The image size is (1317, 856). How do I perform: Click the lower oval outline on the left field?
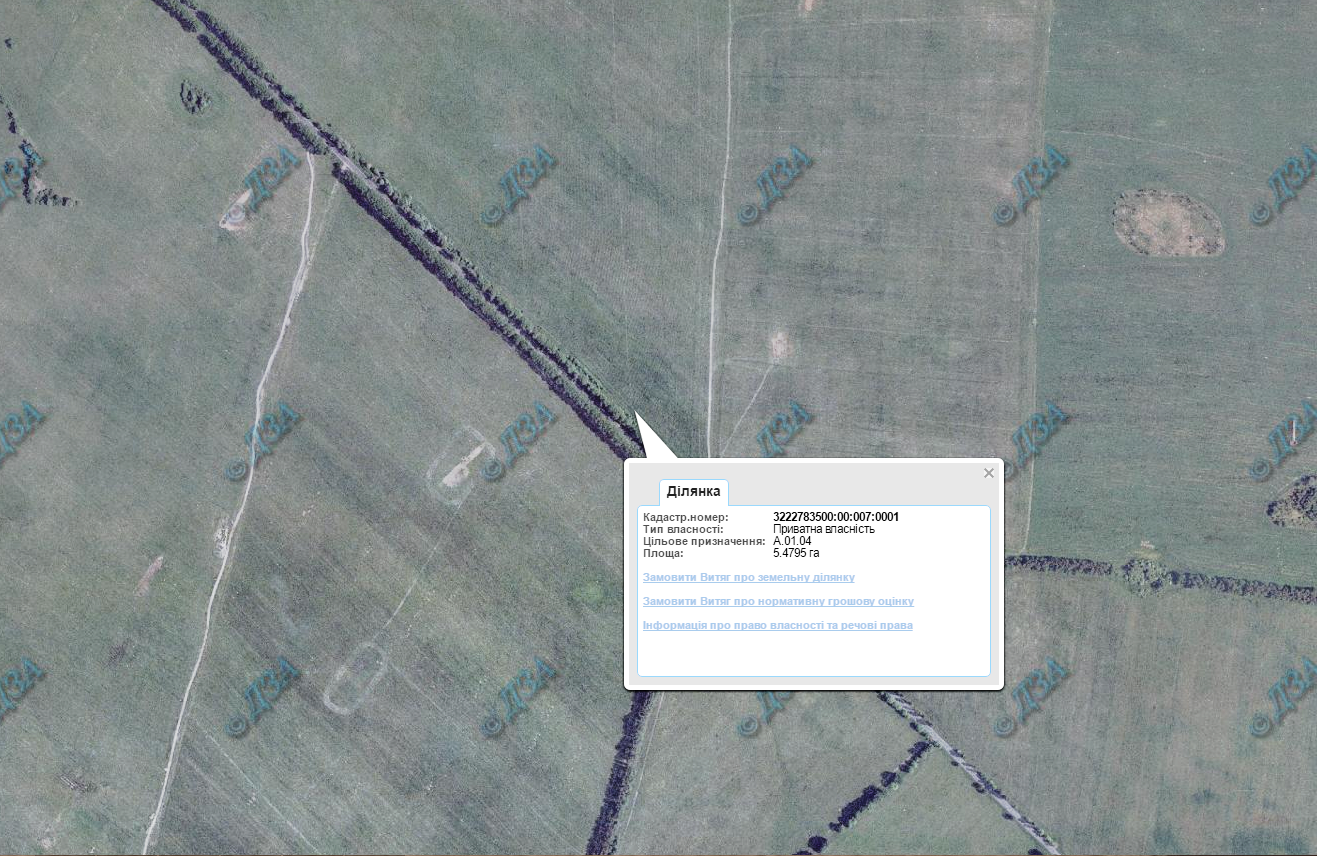(355, 679)
